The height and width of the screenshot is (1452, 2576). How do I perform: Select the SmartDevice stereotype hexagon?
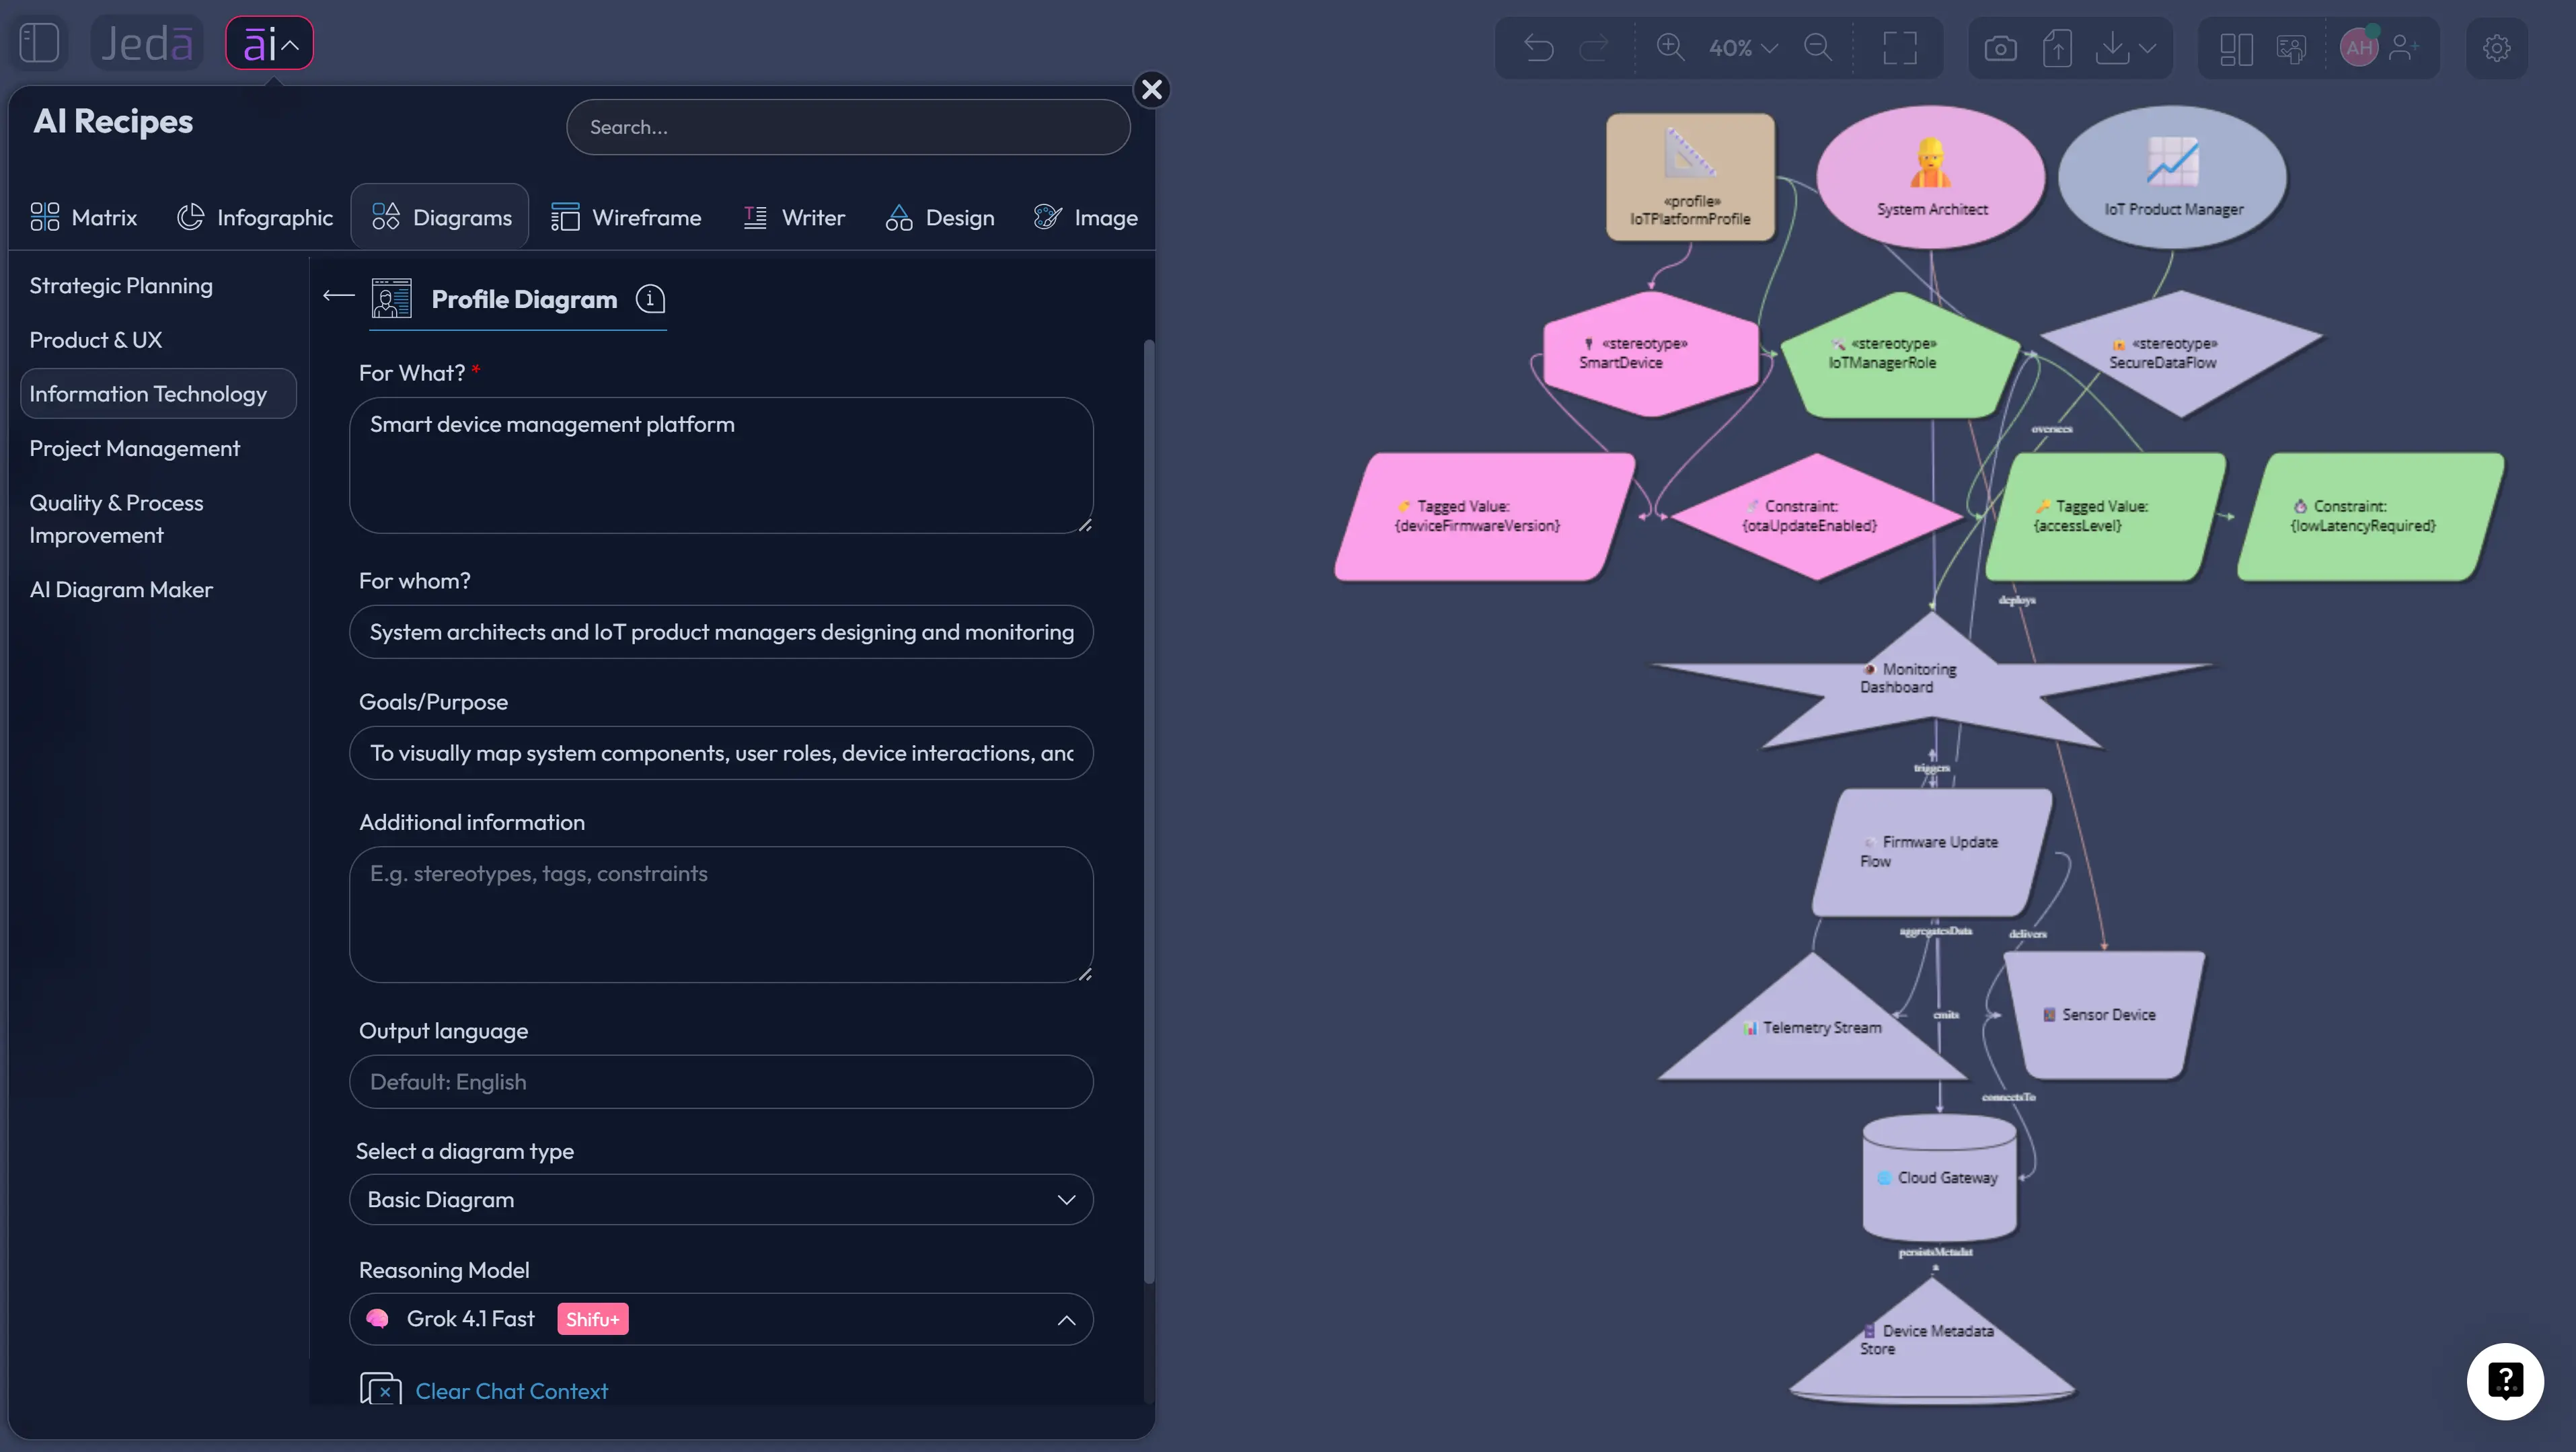[1651, 354]
